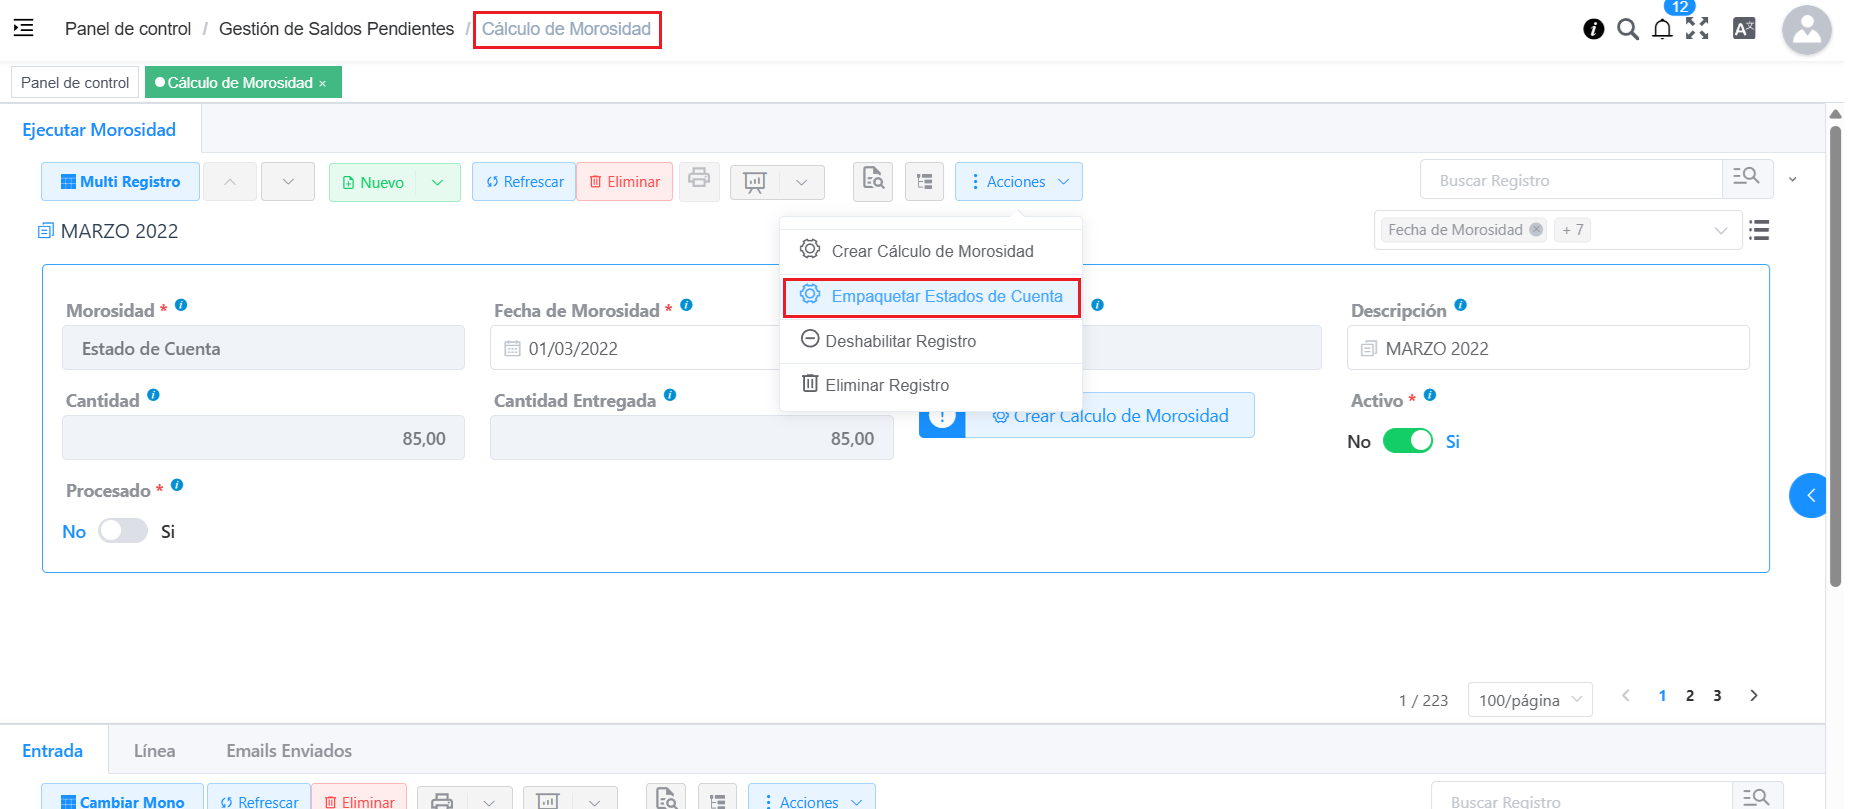Open the 100/página page size dropdown
Viewport: 1861px width, 809px height.
(1529, 699)
